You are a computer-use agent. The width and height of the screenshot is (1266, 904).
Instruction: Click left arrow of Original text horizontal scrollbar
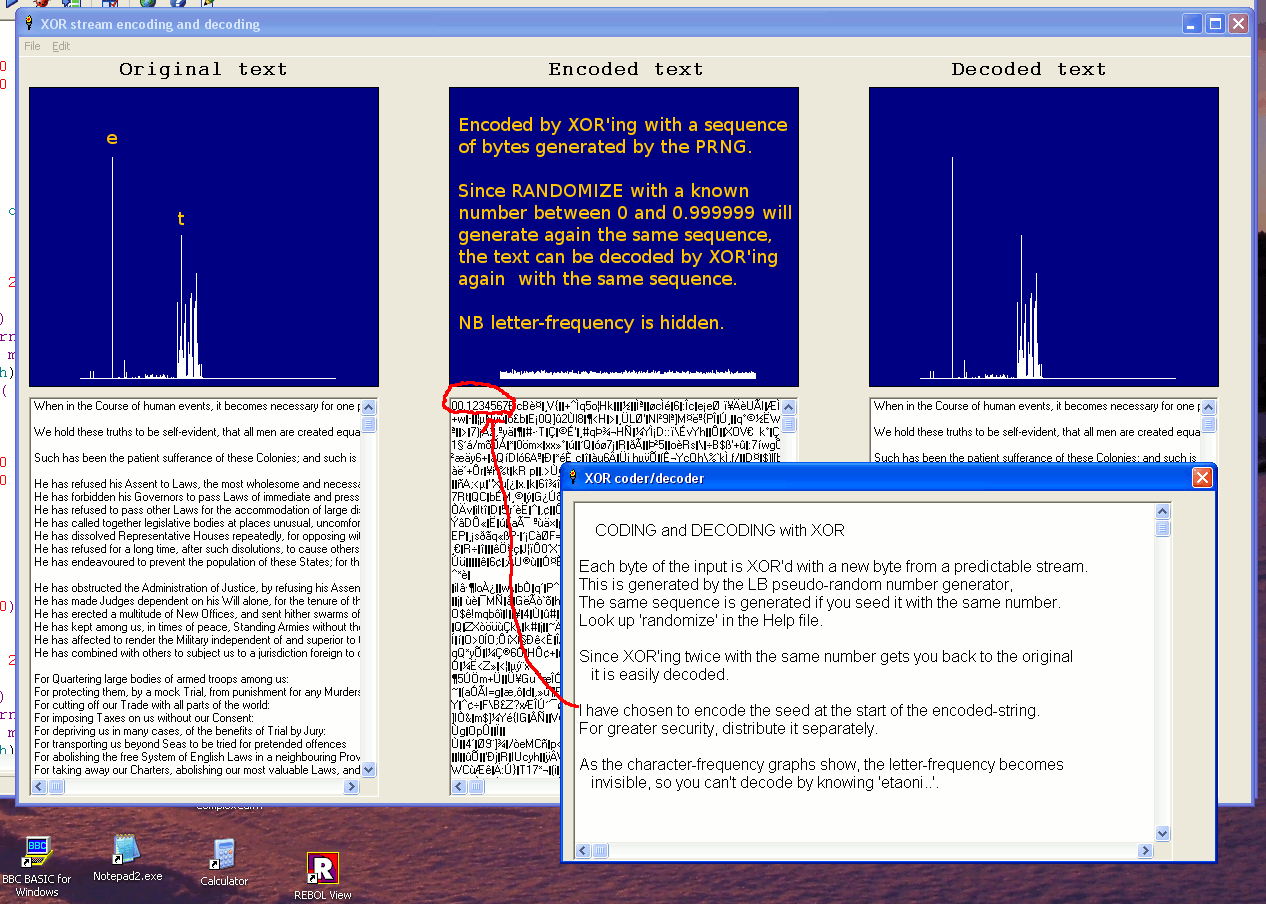39,787
